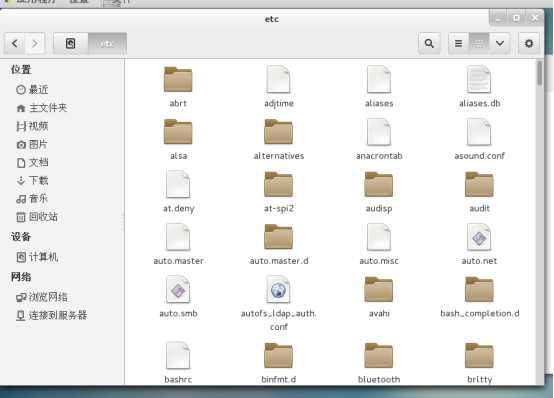
Task: Open 下载 downloads in sidebar
Action: 32,180
